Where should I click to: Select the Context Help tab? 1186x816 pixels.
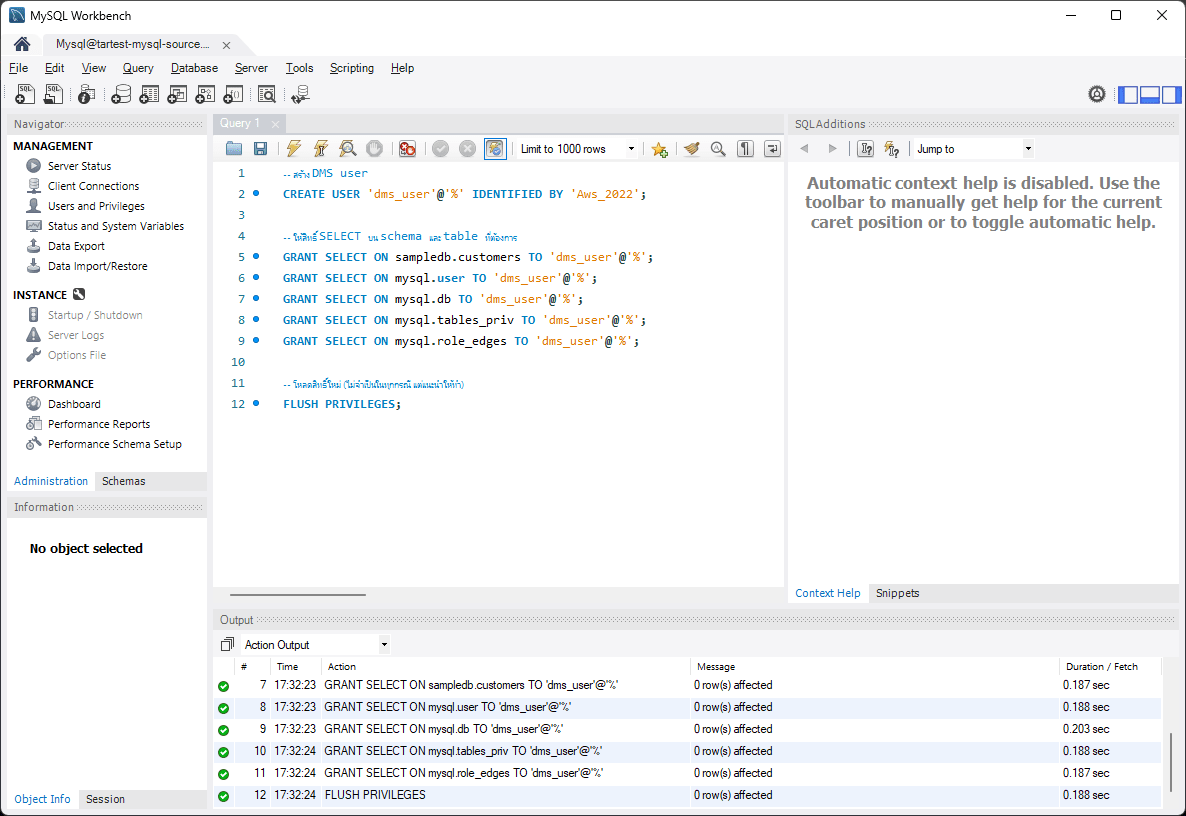(827, 594)
